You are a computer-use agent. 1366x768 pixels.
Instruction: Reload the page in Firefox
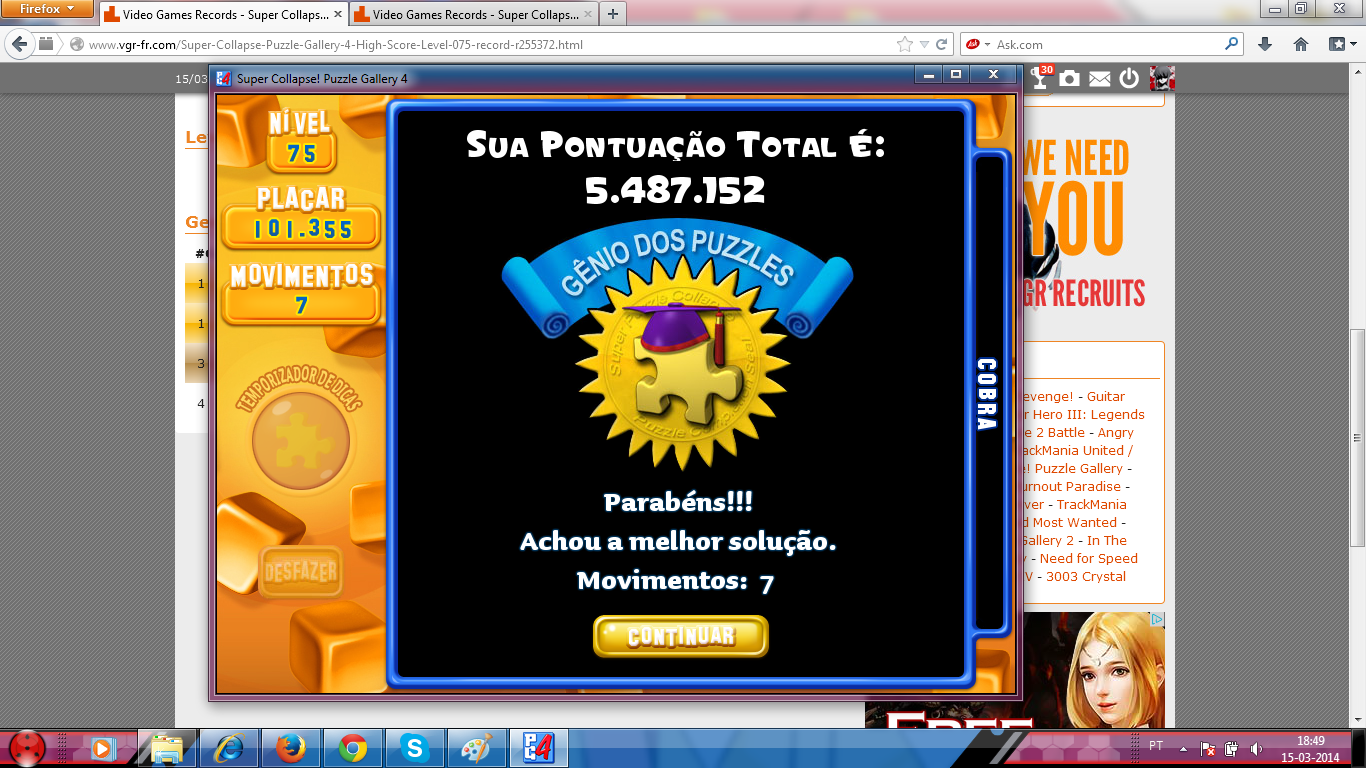point(942,44)
